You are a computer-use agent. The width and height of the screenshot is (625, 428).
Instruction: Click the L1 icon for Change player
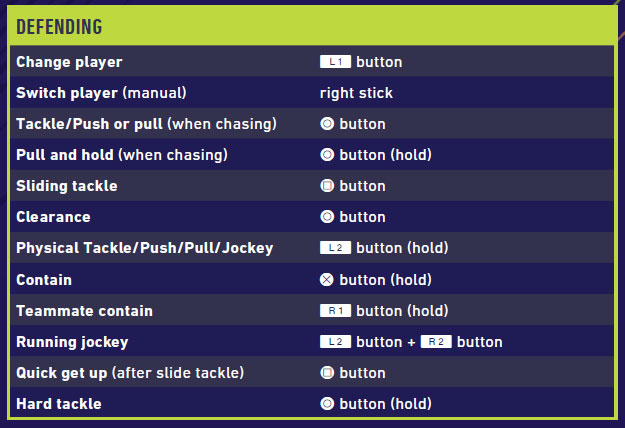pyautogui.click(x=335, y=62)
